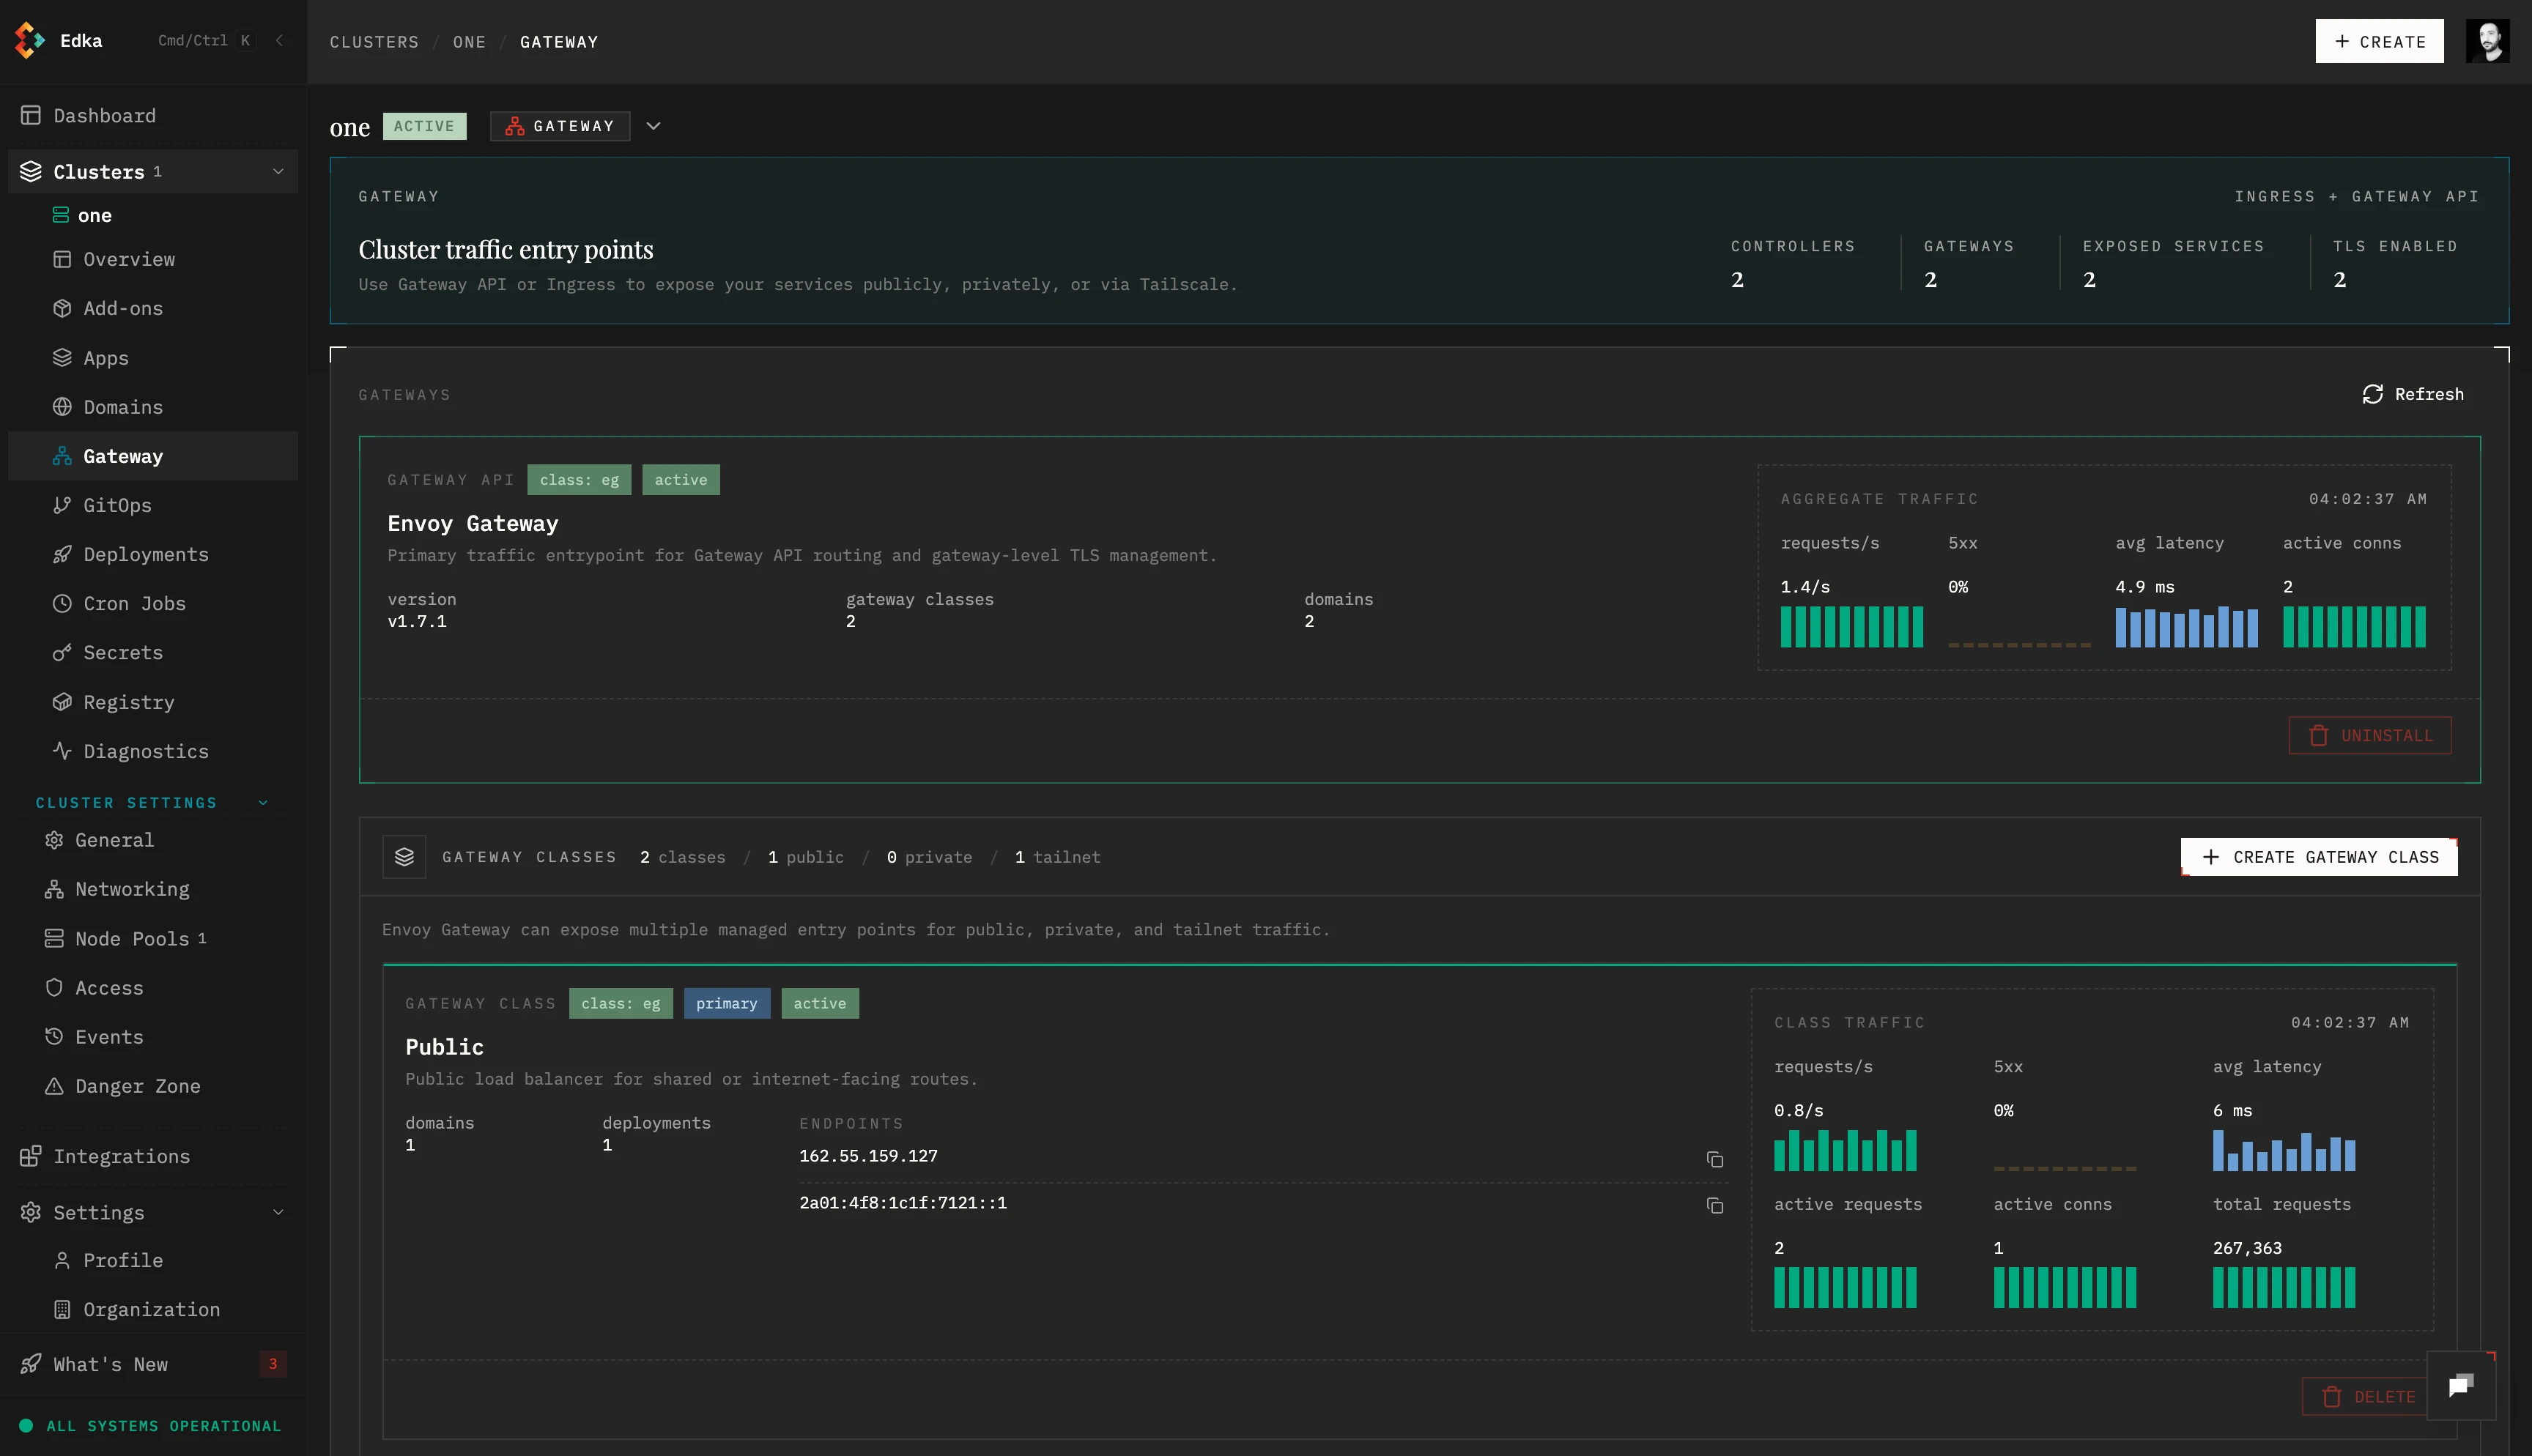This screenshot has width=2532, height=1456.
Task: Click the Edka logo icon
Action: tap(30, 41)
